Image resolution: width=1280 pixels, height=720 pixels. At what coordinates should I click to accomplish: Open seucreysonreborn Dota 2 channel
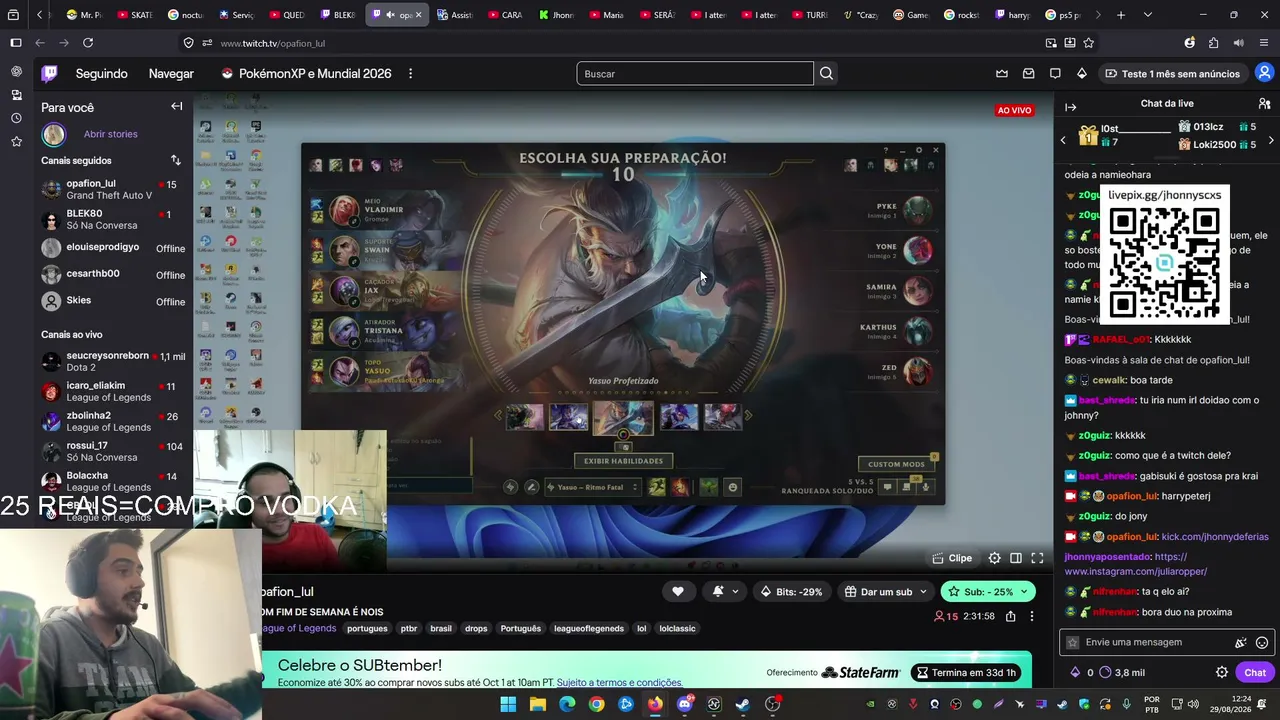tap(110, 361)
